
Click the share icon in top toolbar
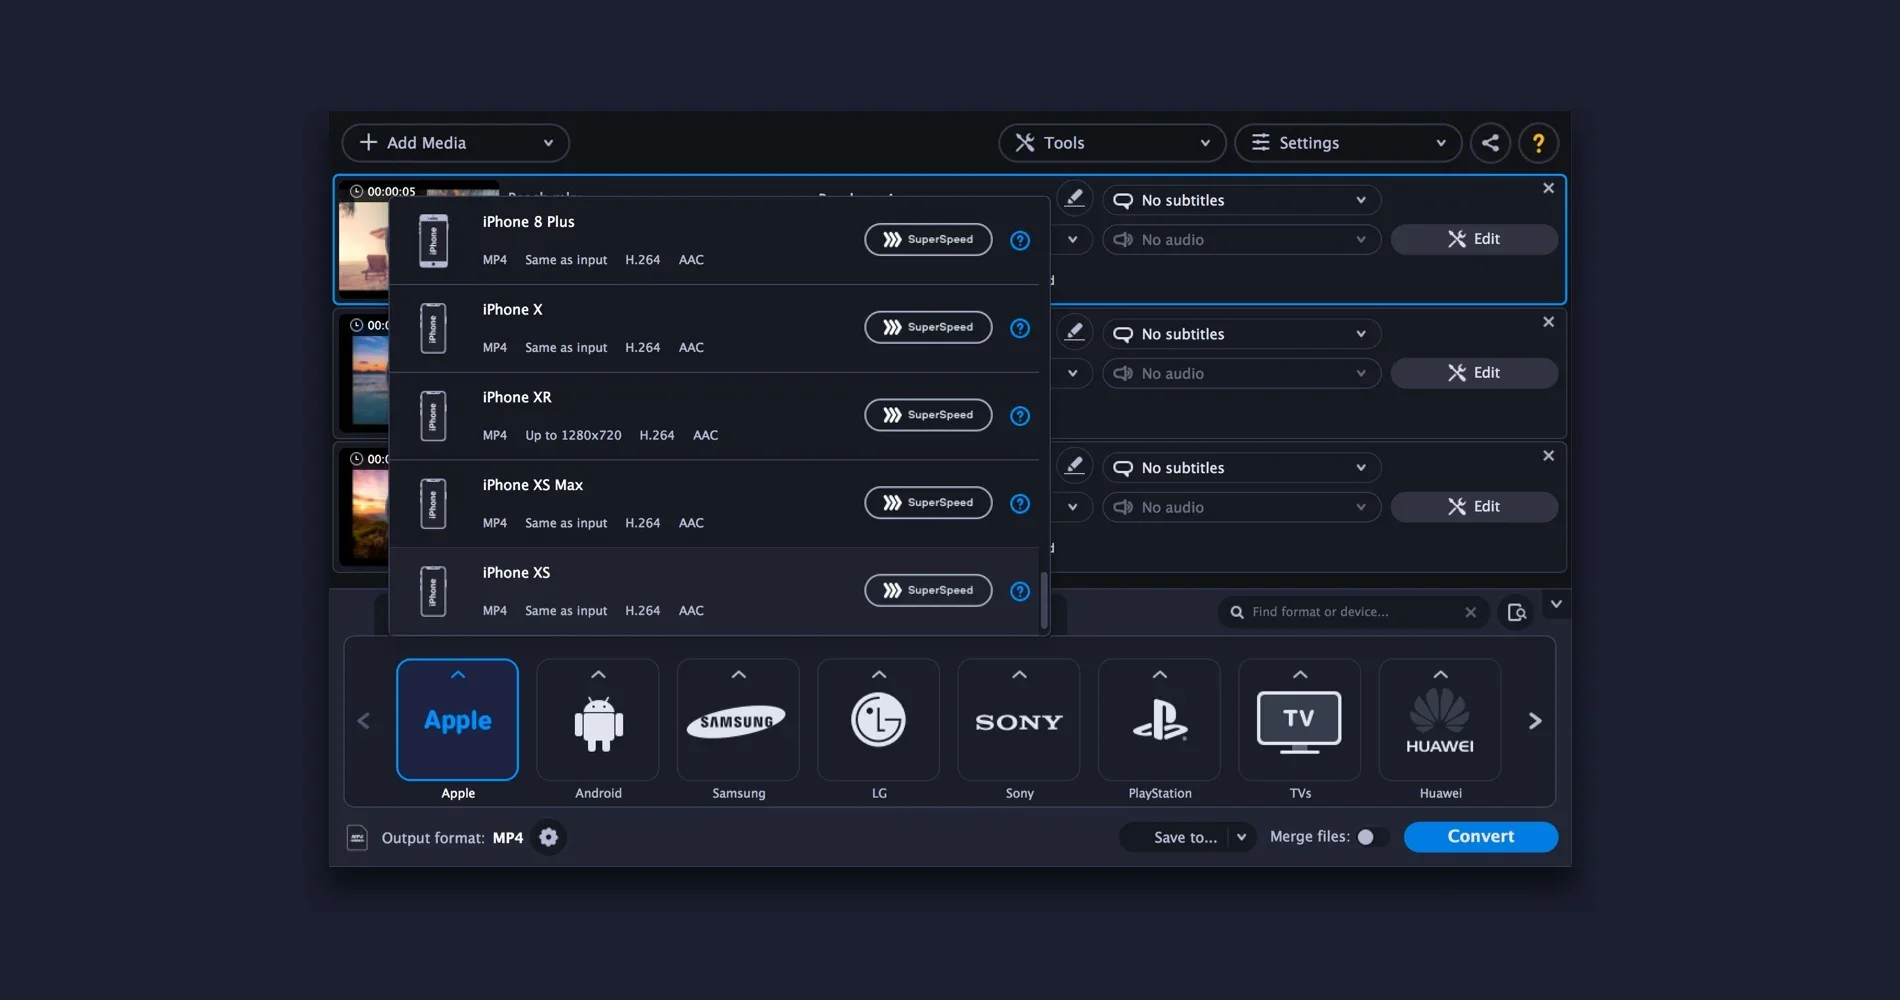click(x=1490, y=143)
